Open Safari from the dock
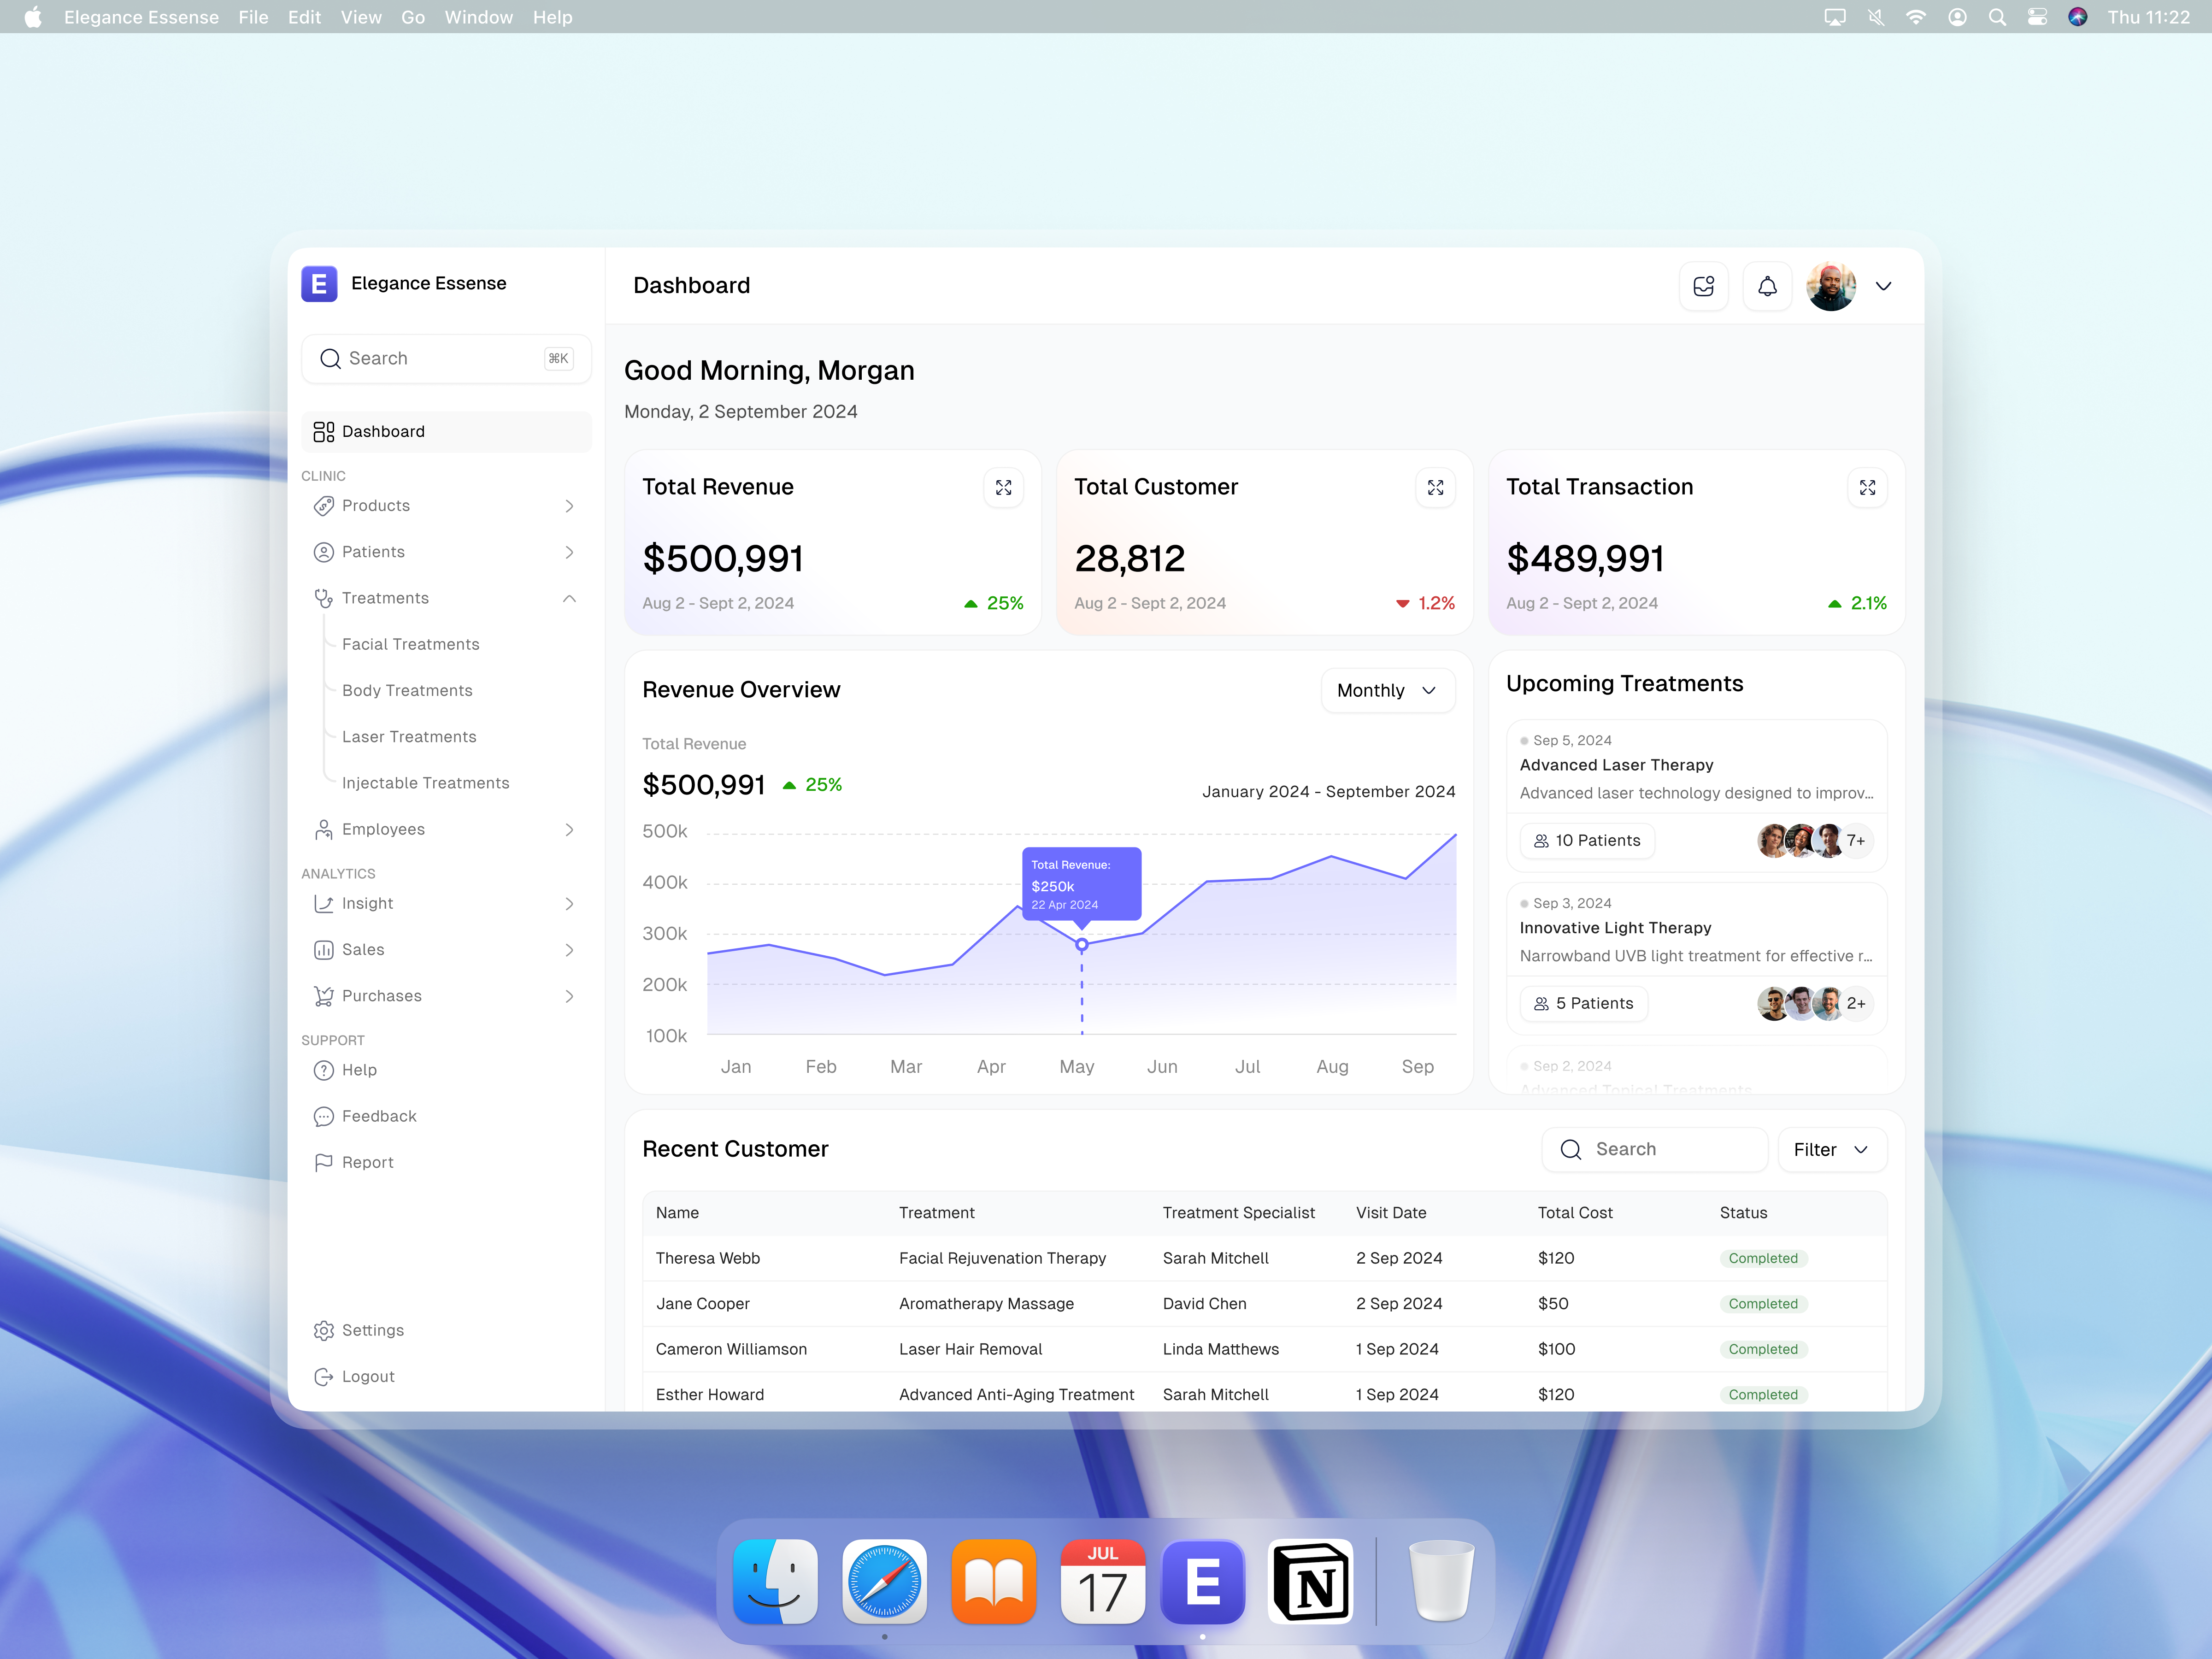The width and height of the screenshot is (2212, 1659). [x=884, y=1581]
